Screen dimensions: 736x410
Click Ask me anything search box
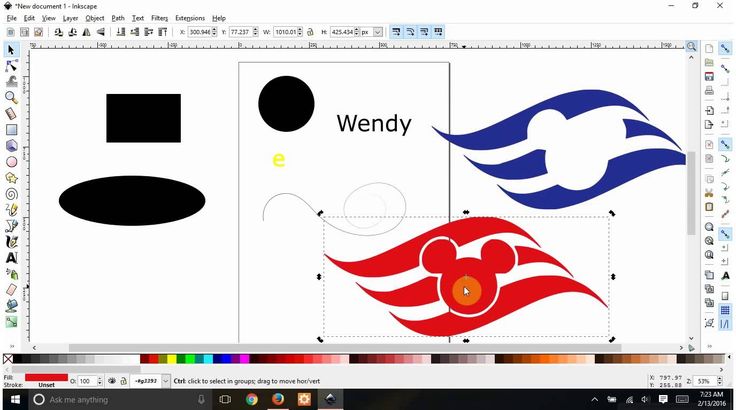[x=116, y=400]
